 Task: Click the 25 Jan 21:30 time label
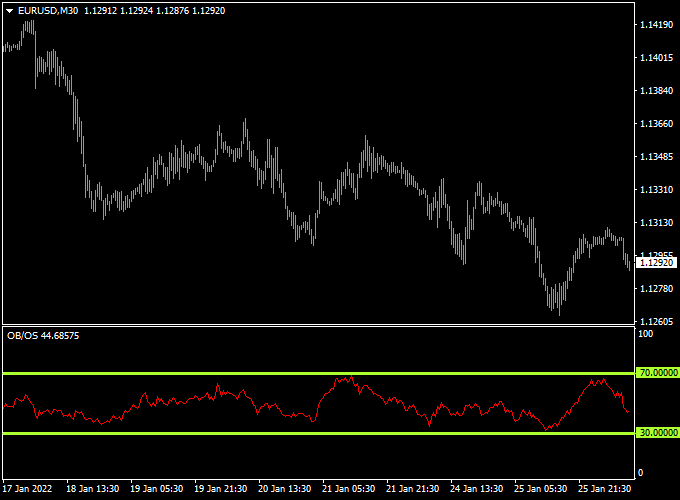(605, 489)
